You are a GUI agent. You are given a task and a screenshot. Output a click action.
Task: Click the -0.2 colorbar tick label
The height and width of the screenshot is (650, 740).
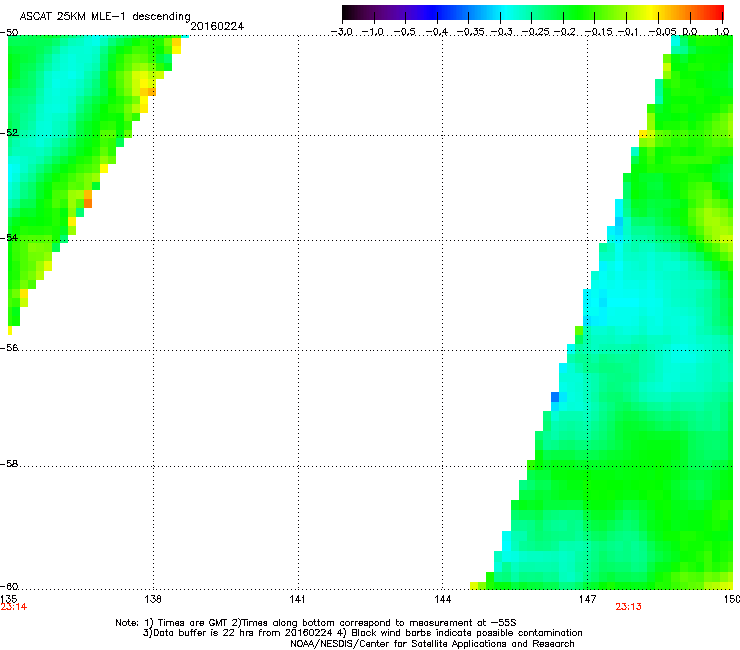565,32
